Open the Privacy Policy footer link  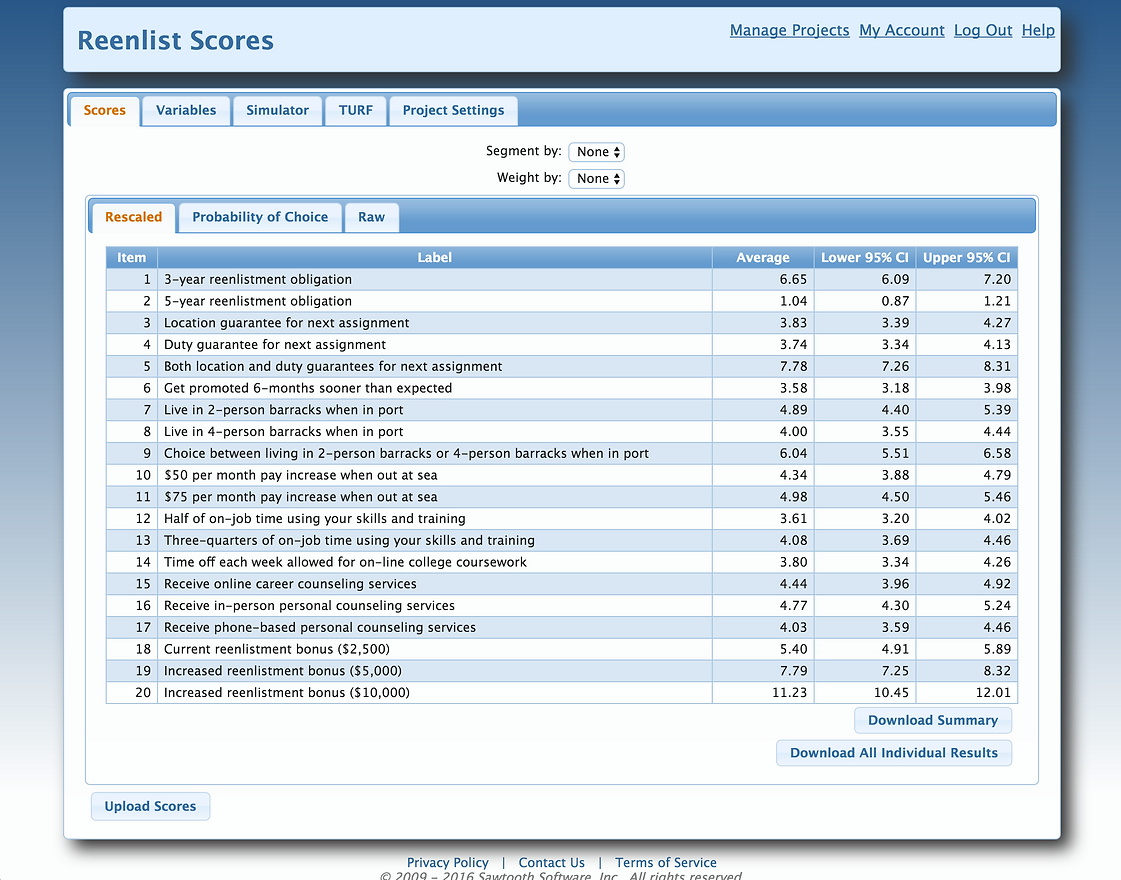pos(447,863)
